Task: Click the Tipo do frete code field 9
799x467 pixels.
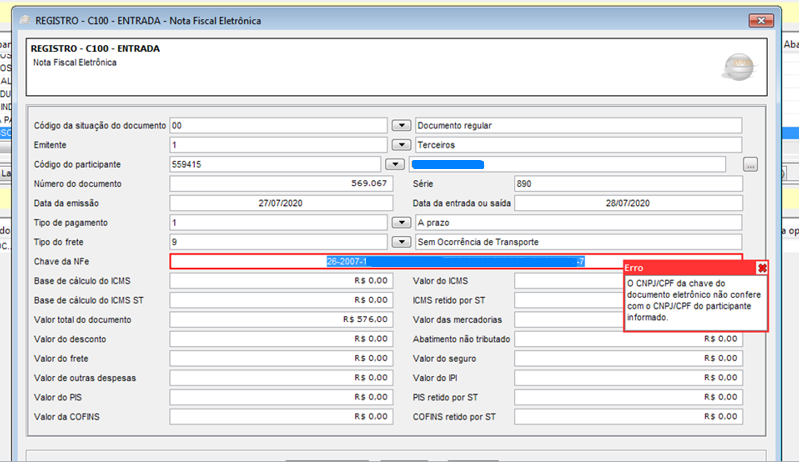Action: [x=278, y=242]
